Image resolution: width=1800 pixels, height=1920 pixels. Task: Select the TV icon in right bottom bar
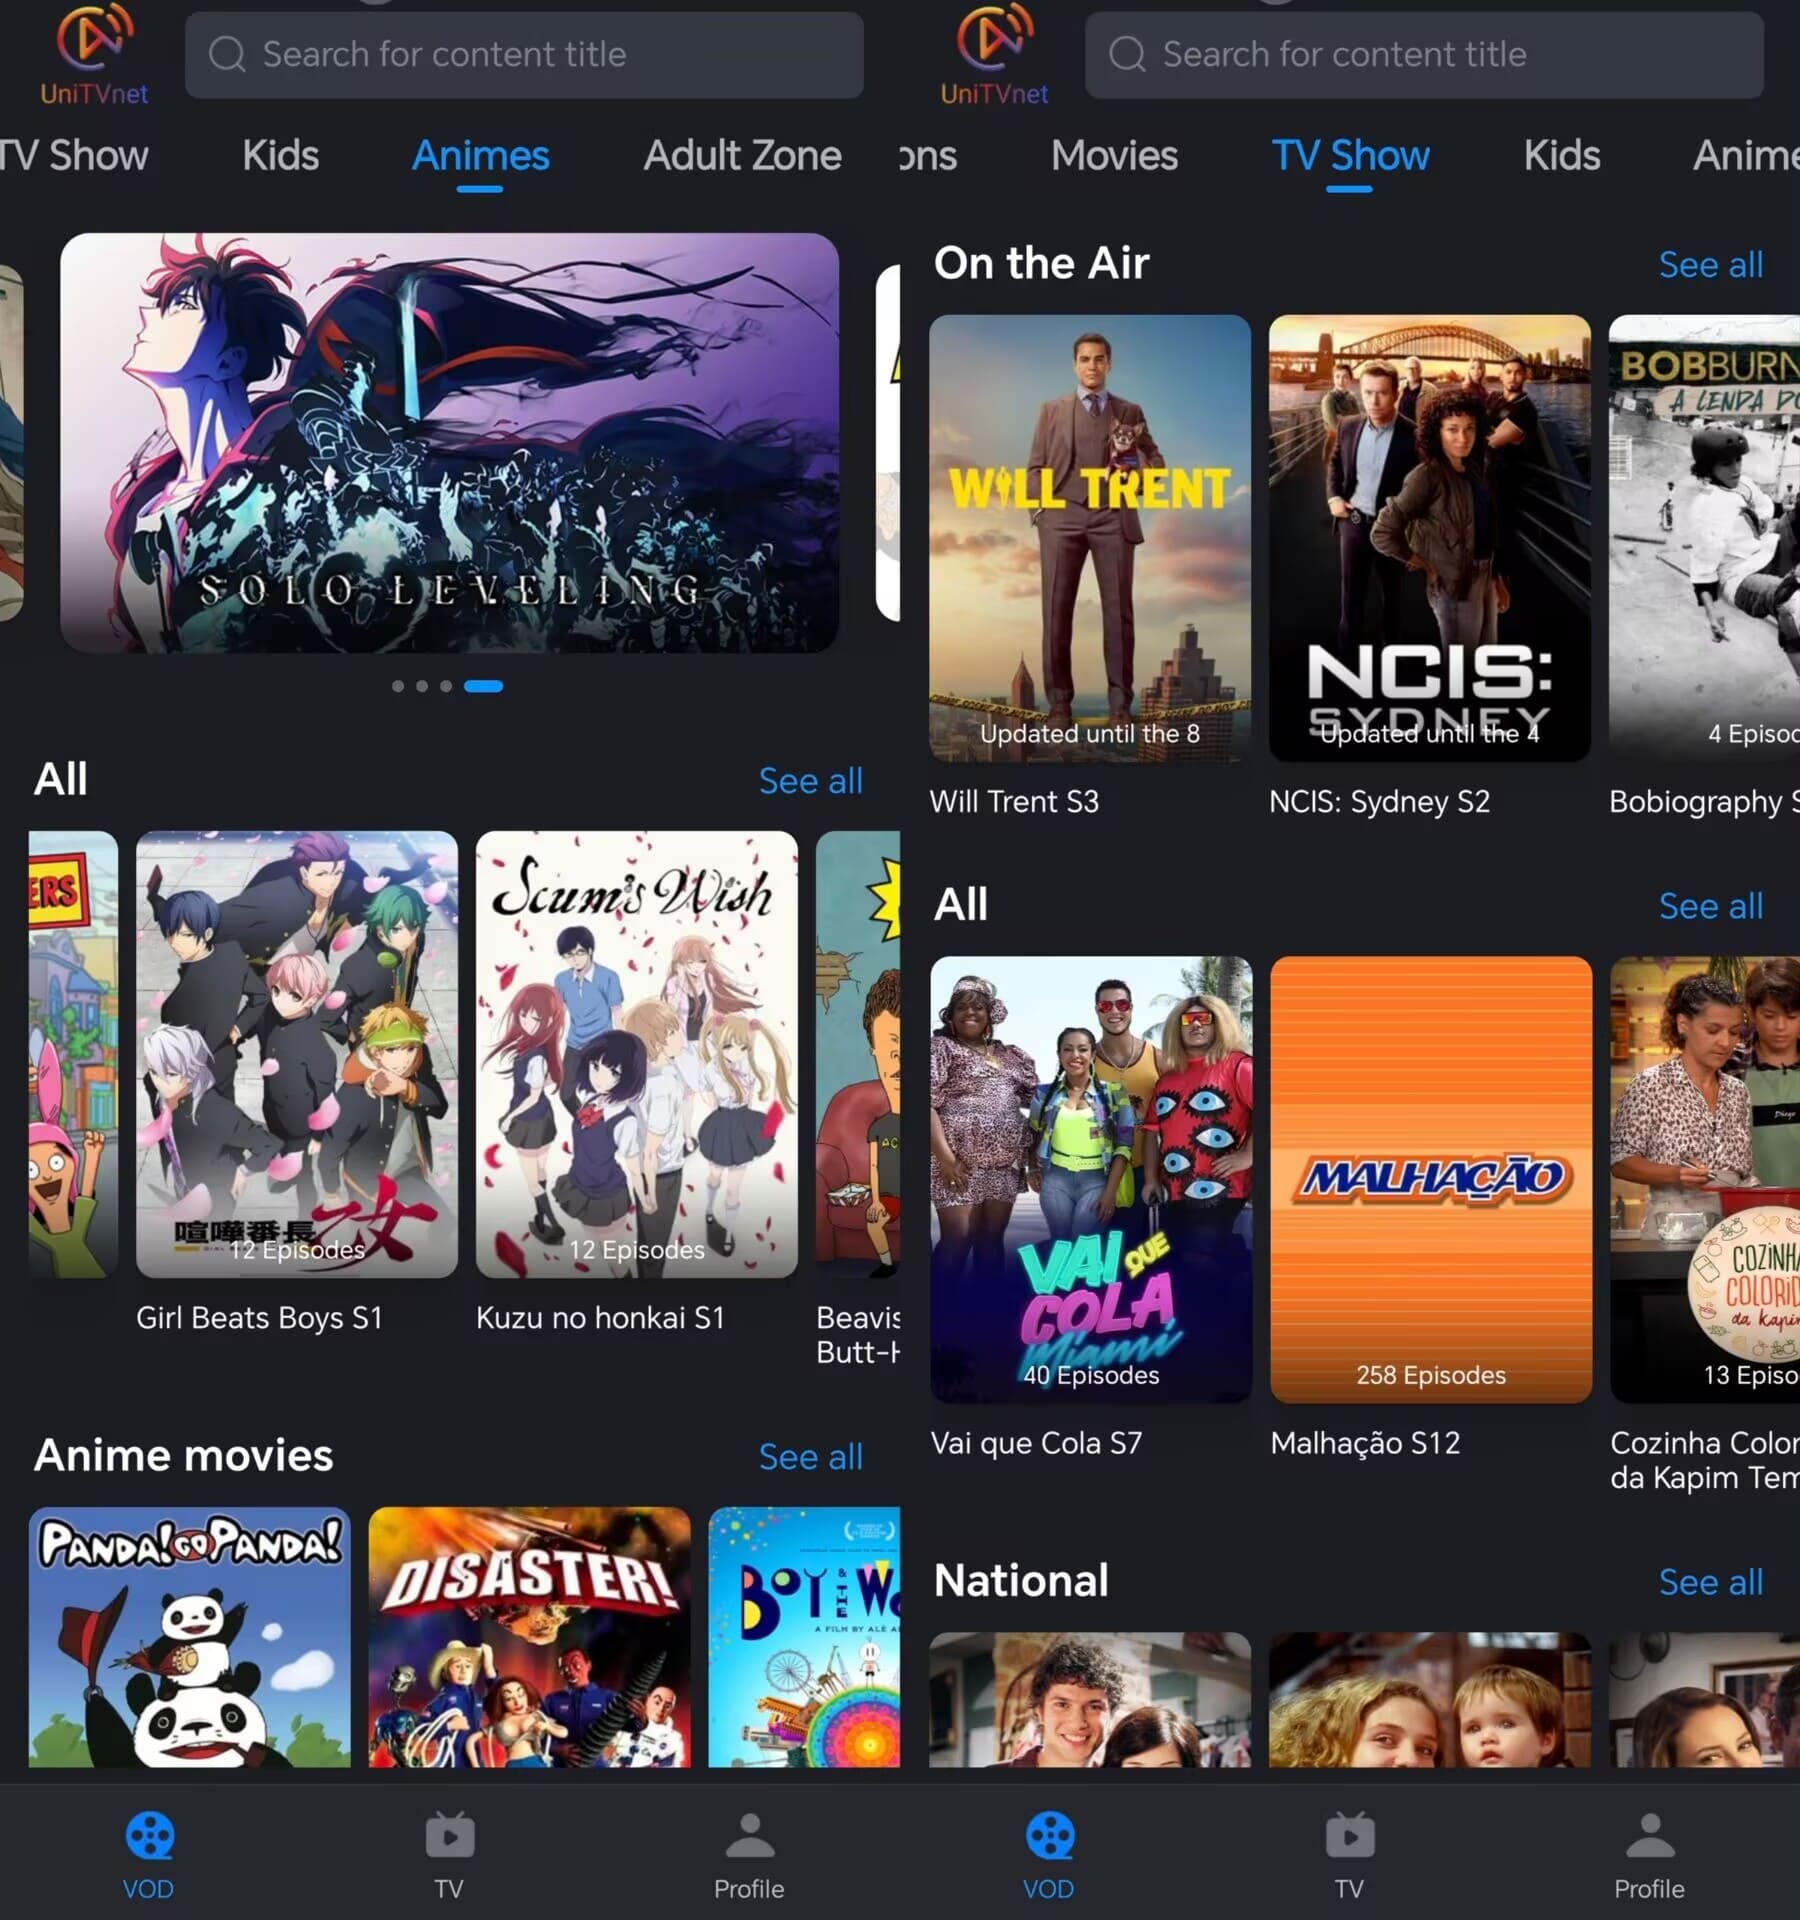point(1350,1836)
